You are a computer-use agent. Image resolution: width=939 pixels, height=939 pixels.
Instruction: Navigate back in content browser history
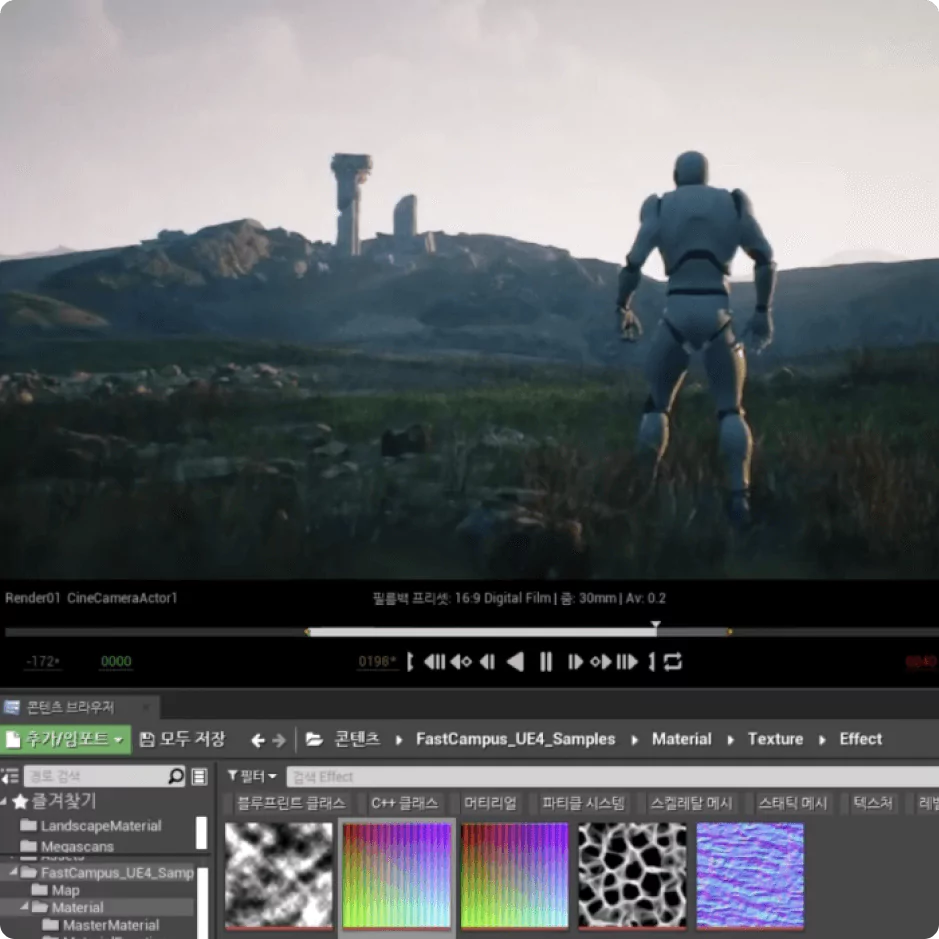258,741
